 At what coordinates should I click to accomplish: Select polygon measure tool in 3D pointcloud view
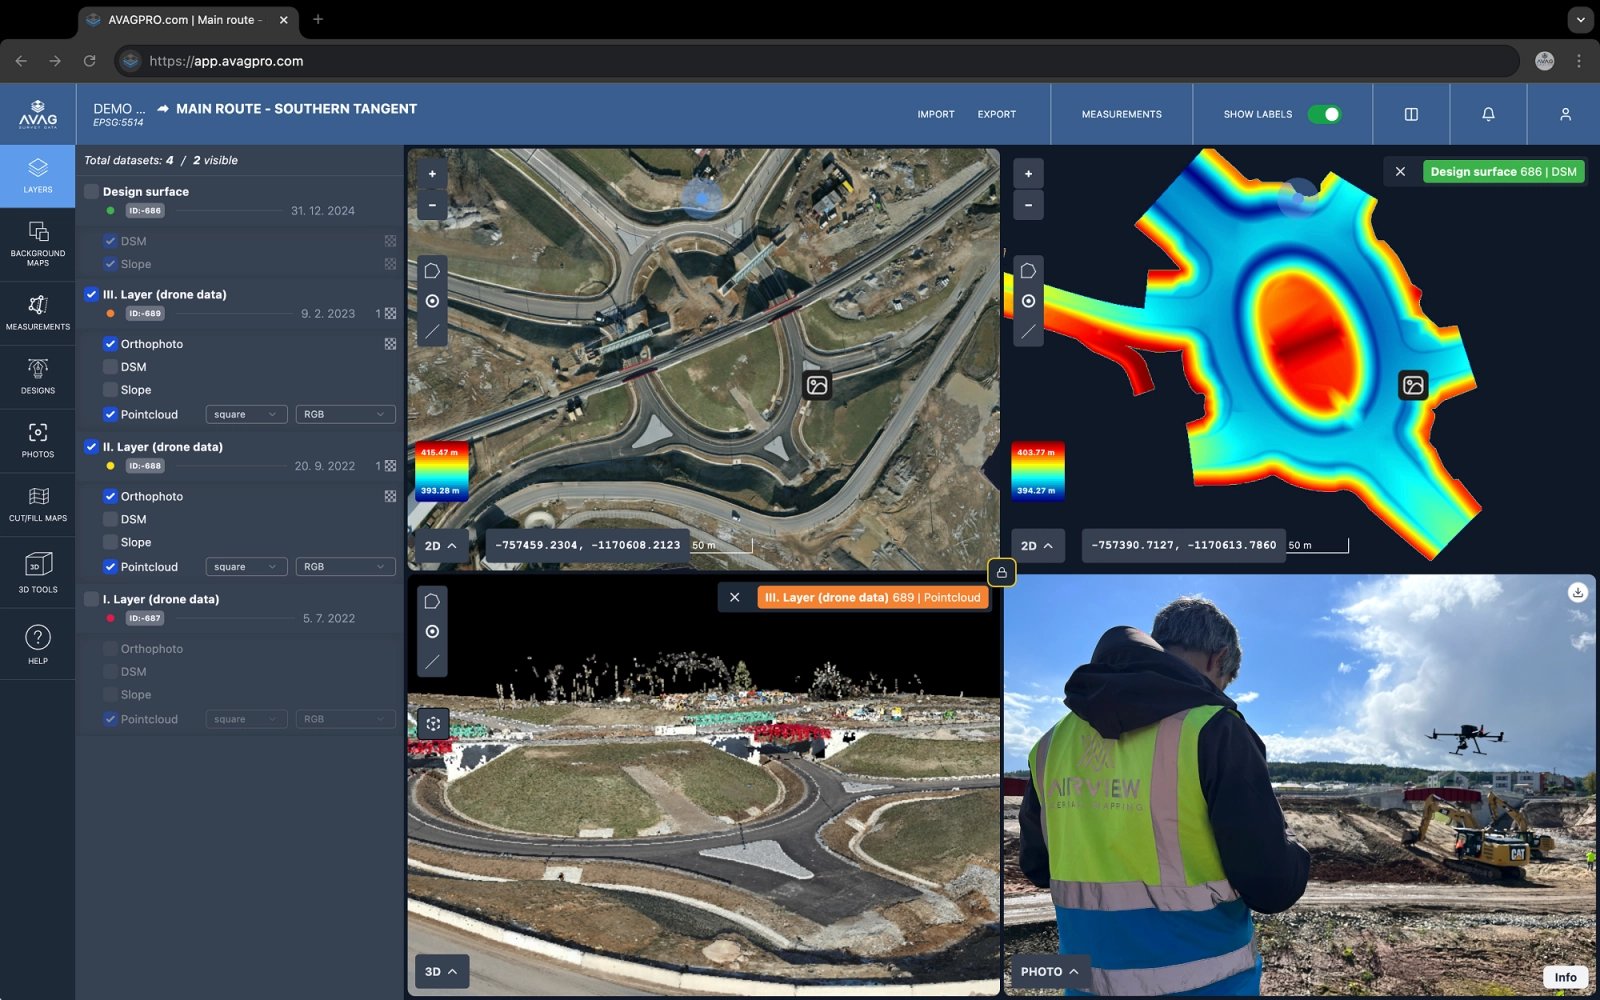pyautogui.click(x=432, y=601)
